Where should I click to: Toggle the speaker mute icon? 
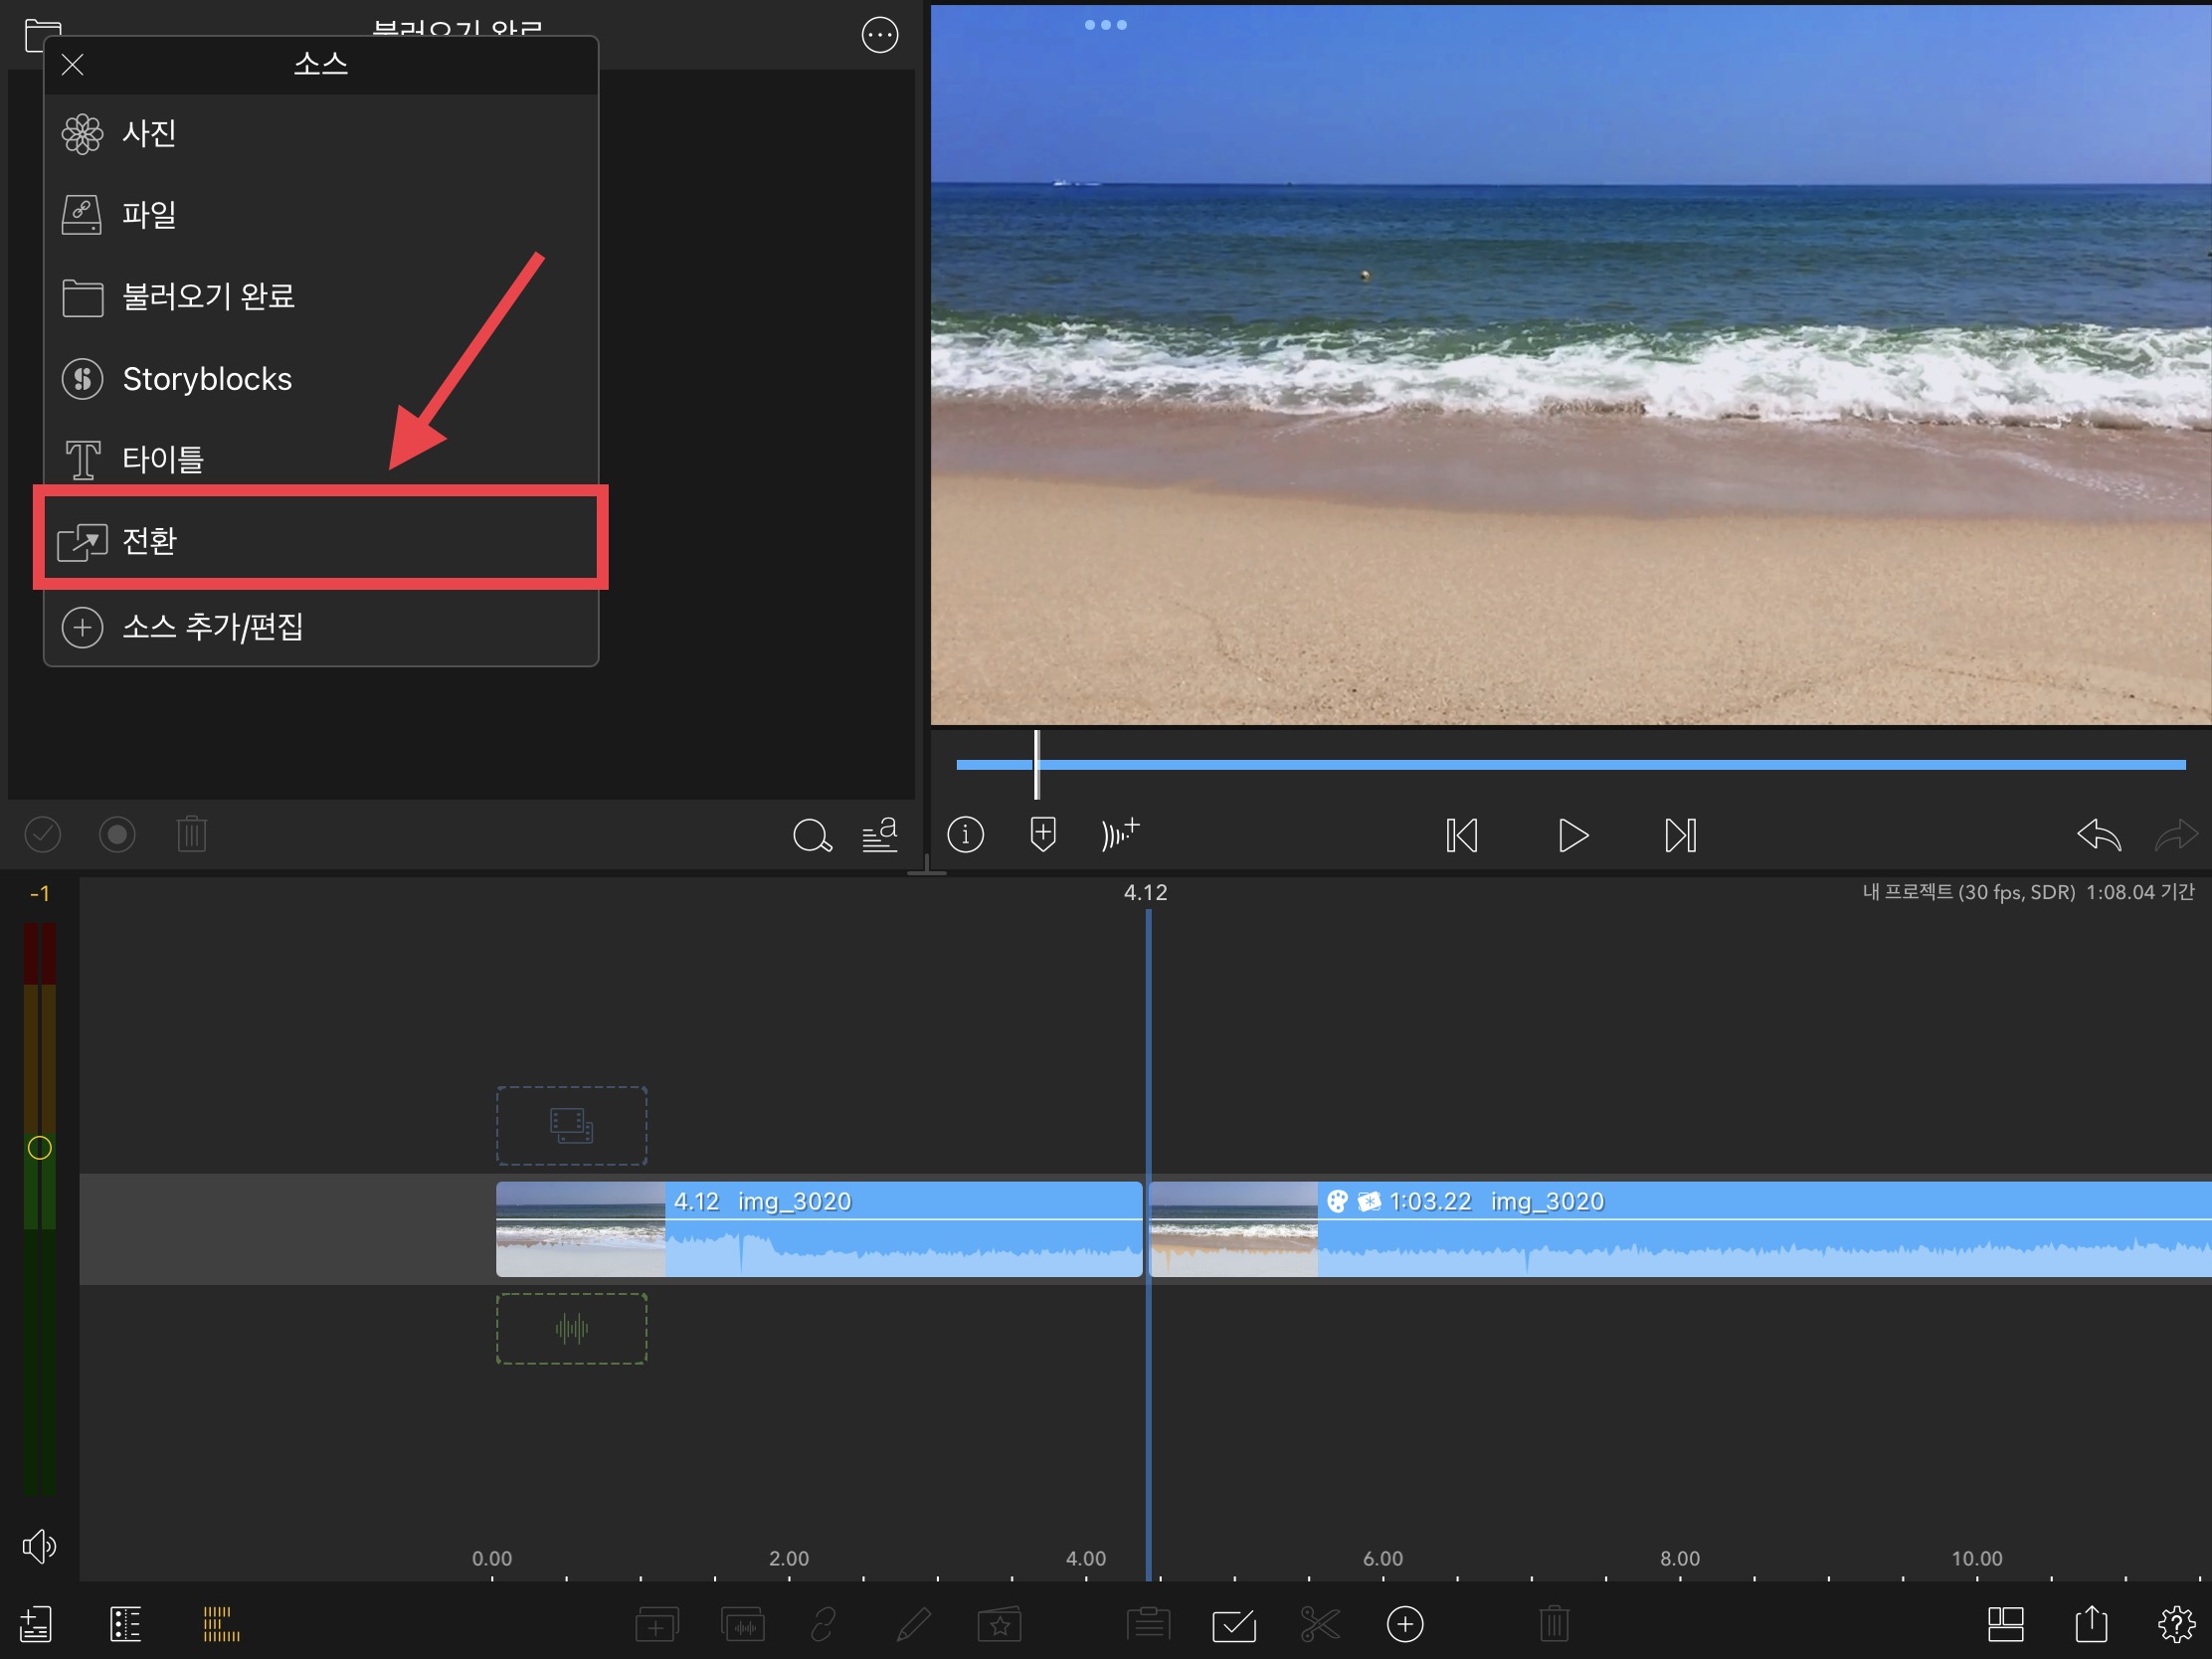(39, 1546)
